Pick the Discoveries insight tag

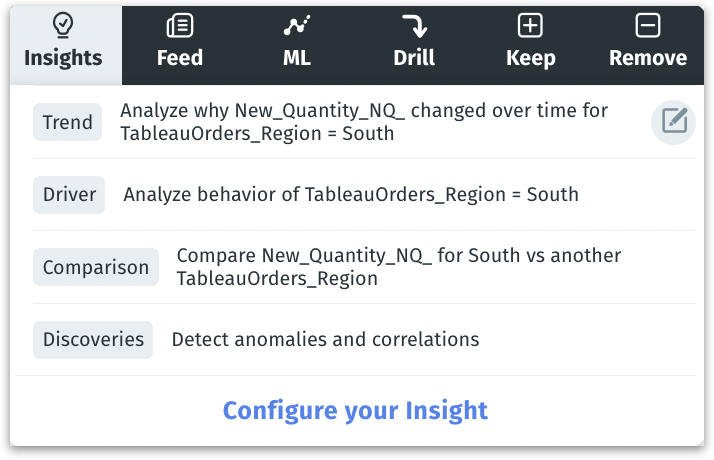pyautogui.click(x=93, y=340)
